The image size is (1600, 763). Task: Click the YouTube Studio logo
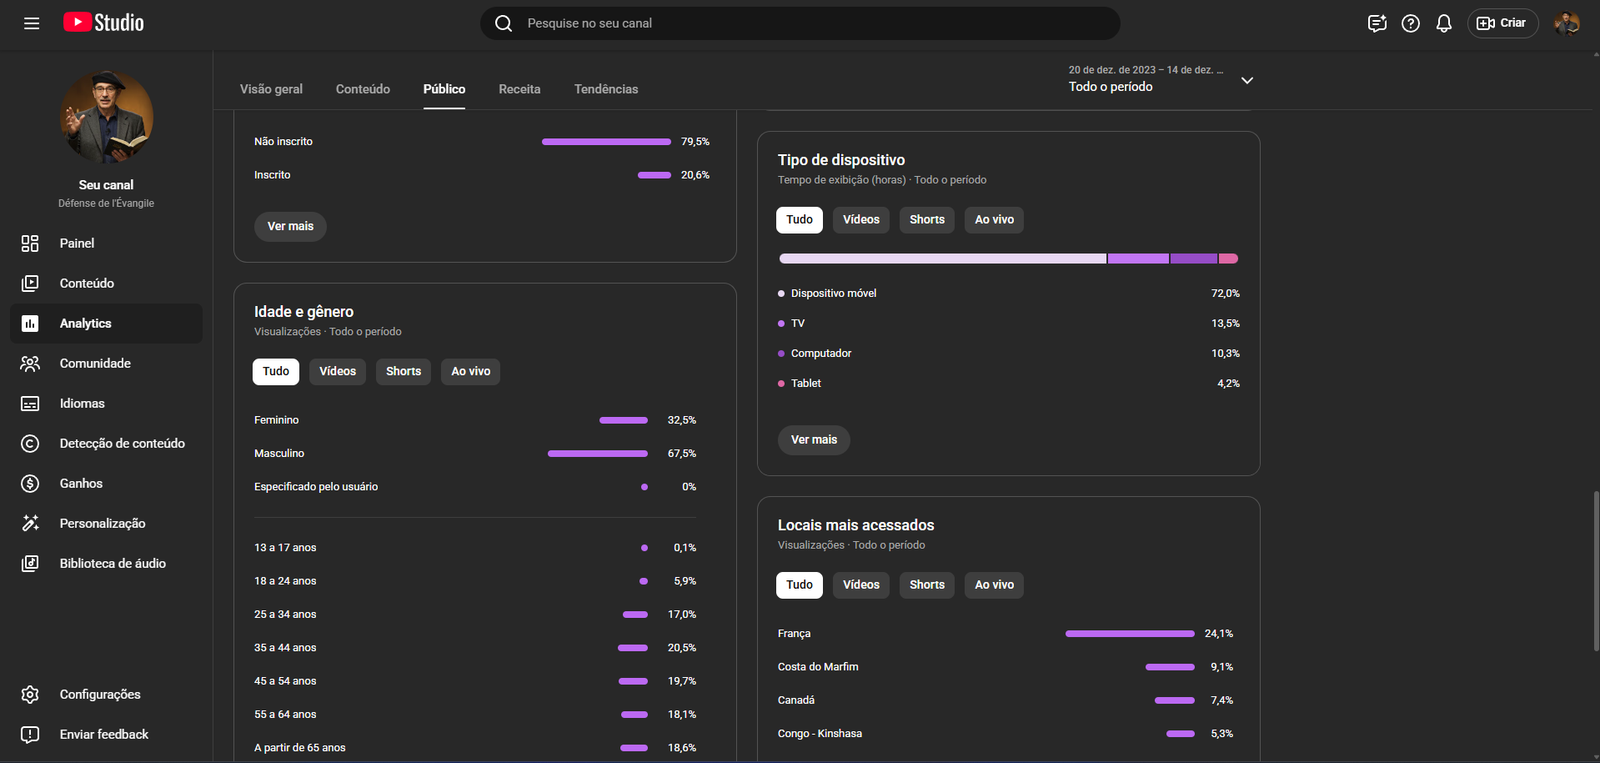click(x=104, y=23)
